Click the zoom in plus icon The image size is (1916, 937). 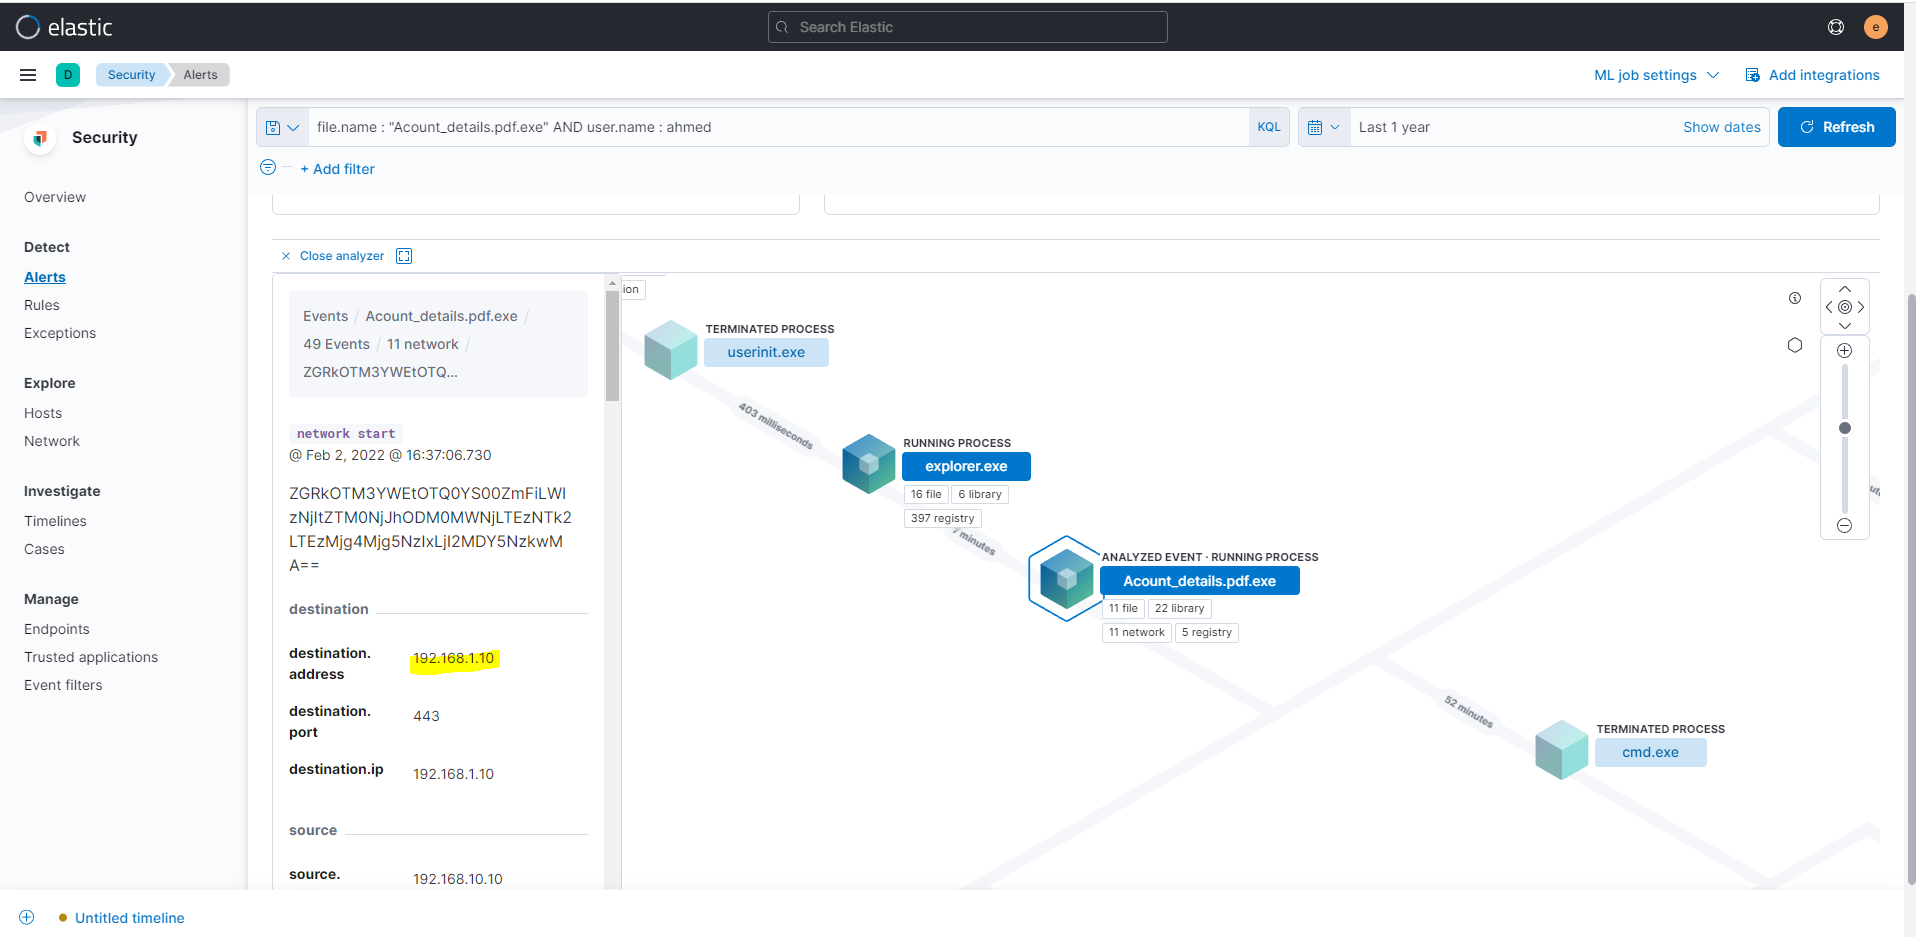coord(1844,351)
